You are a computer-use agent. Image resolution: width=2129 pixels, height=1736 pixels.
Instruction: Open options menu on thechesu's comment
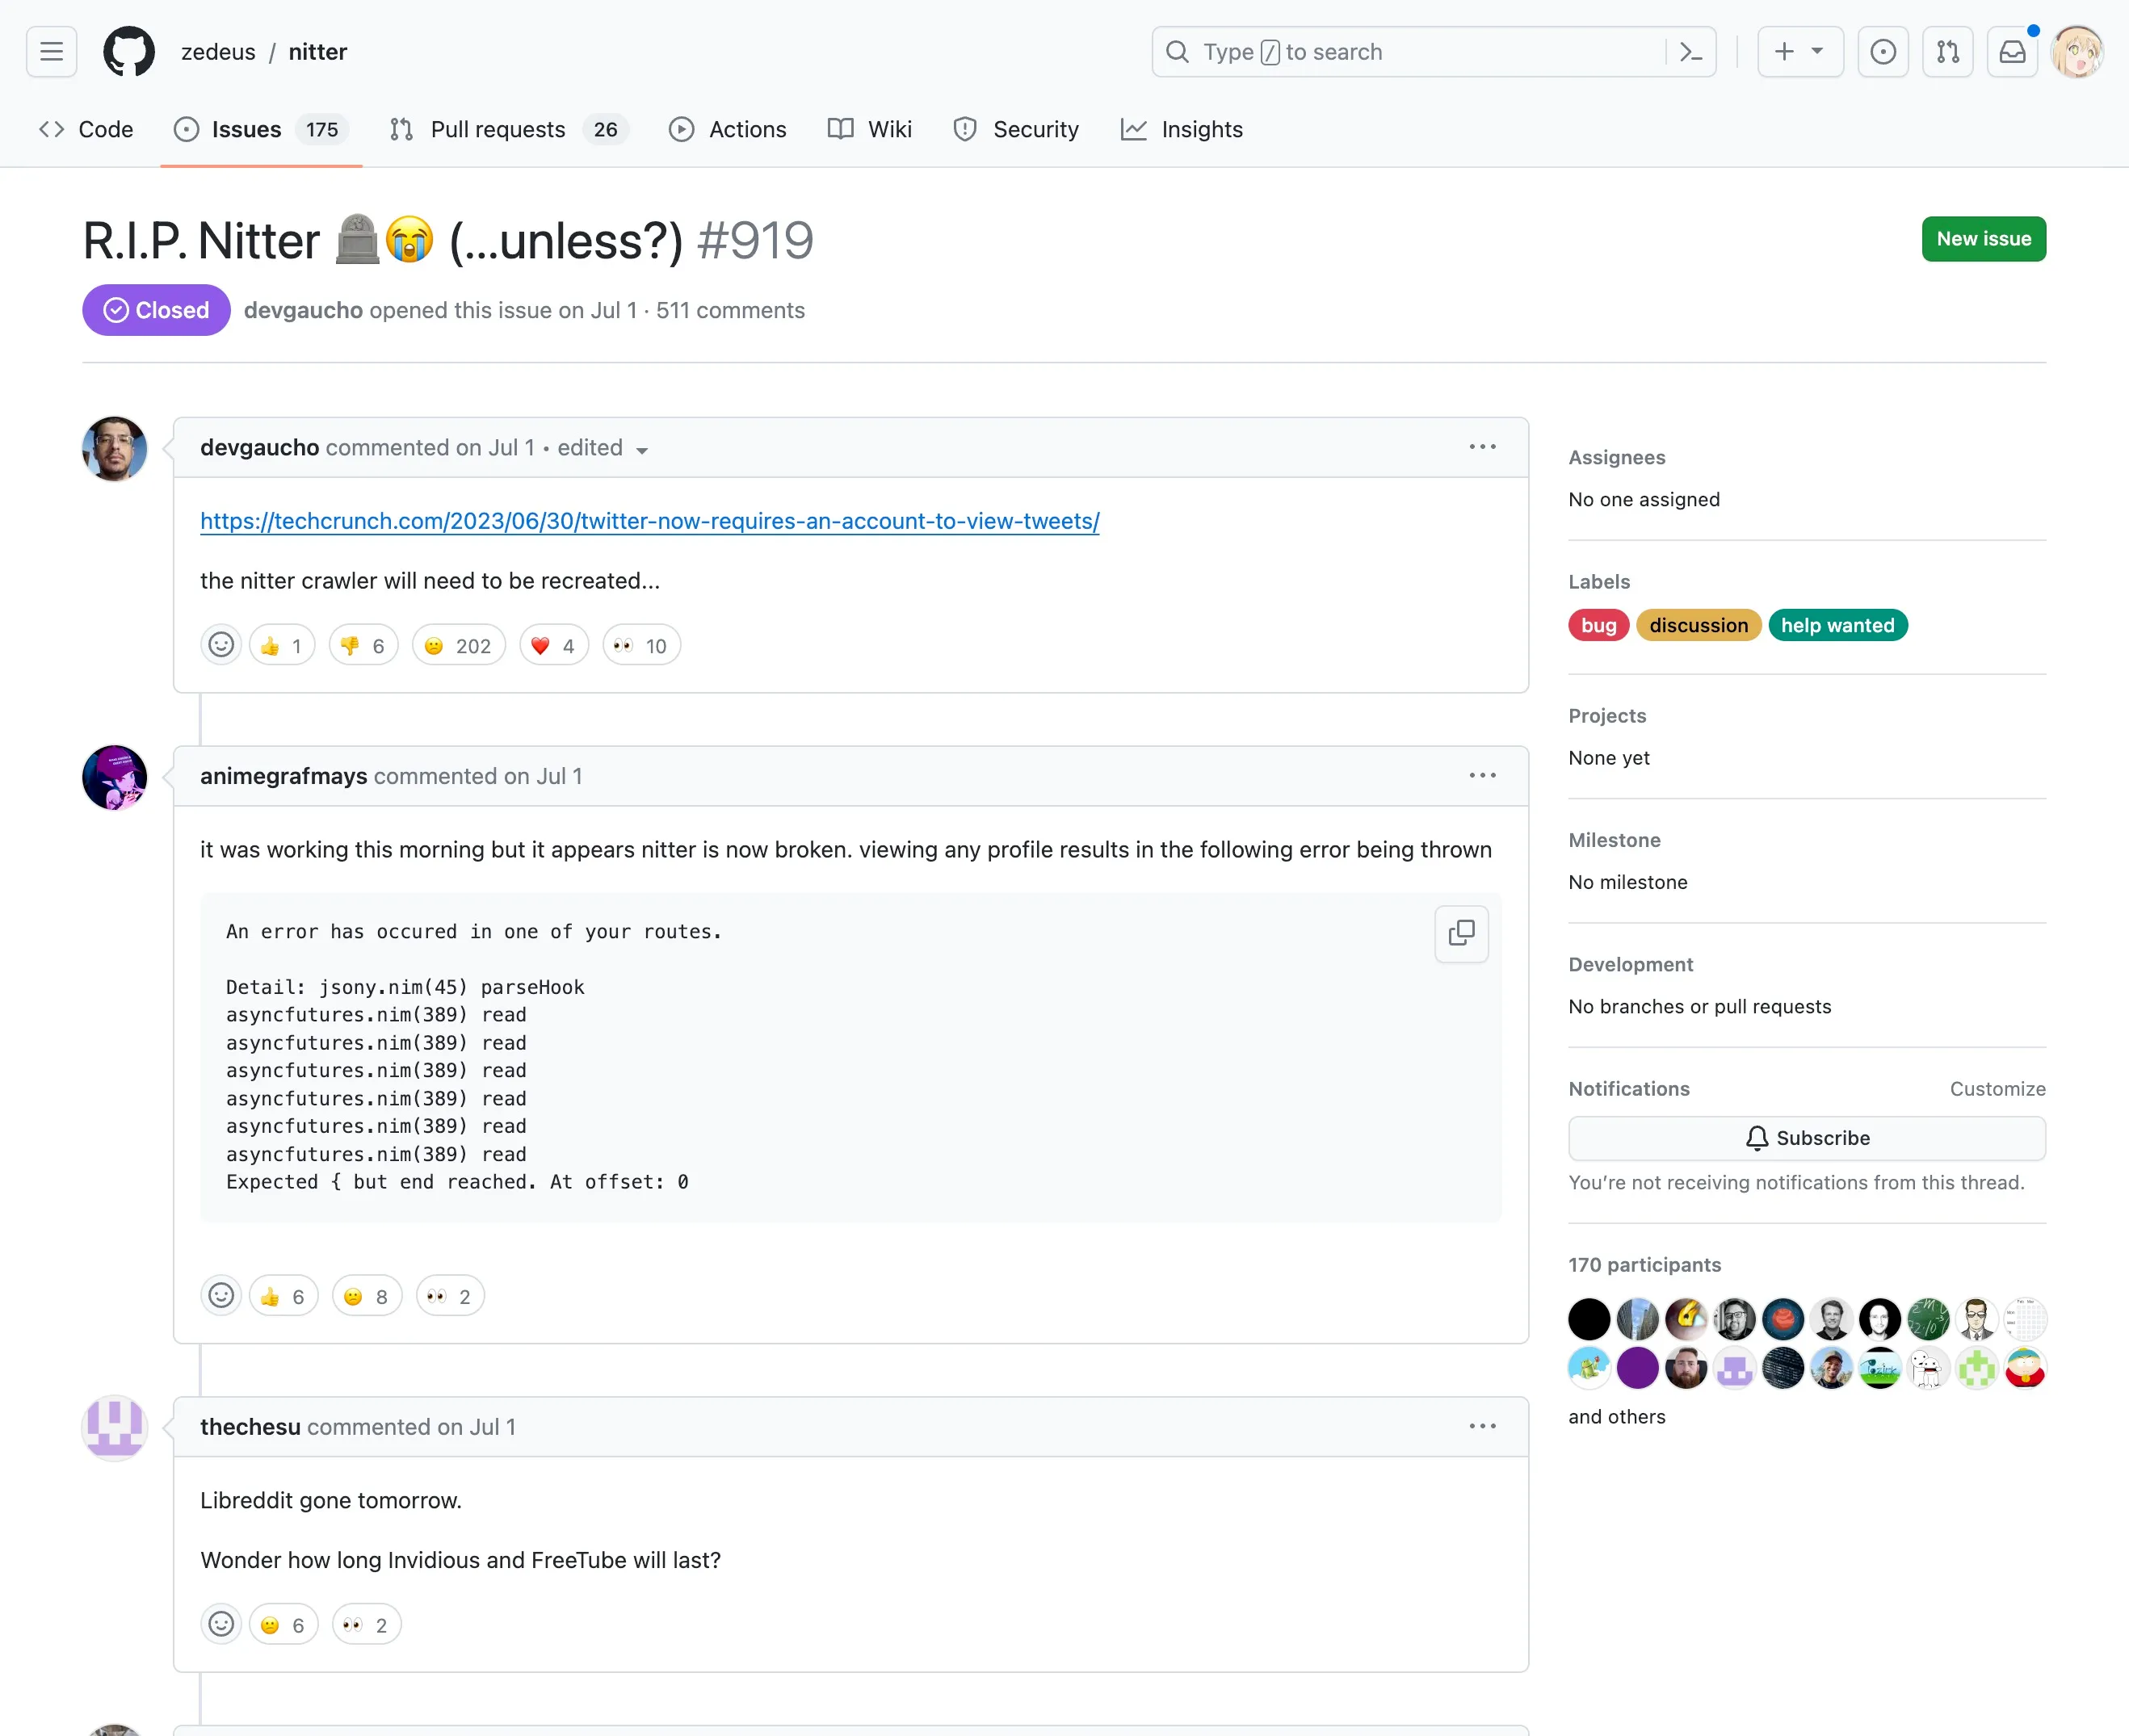tap(1482, 1426)
